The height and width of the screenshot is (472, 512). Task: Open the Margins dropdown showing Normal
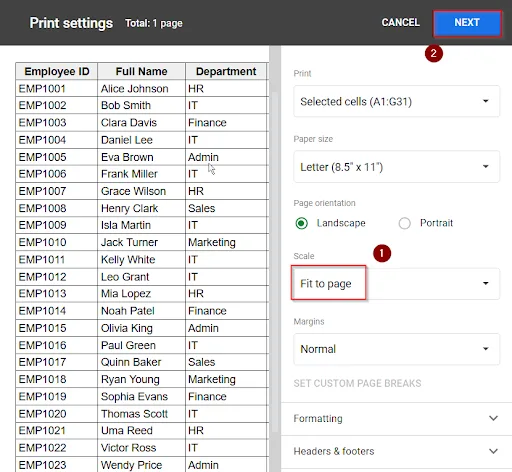[x=397, y=349]
